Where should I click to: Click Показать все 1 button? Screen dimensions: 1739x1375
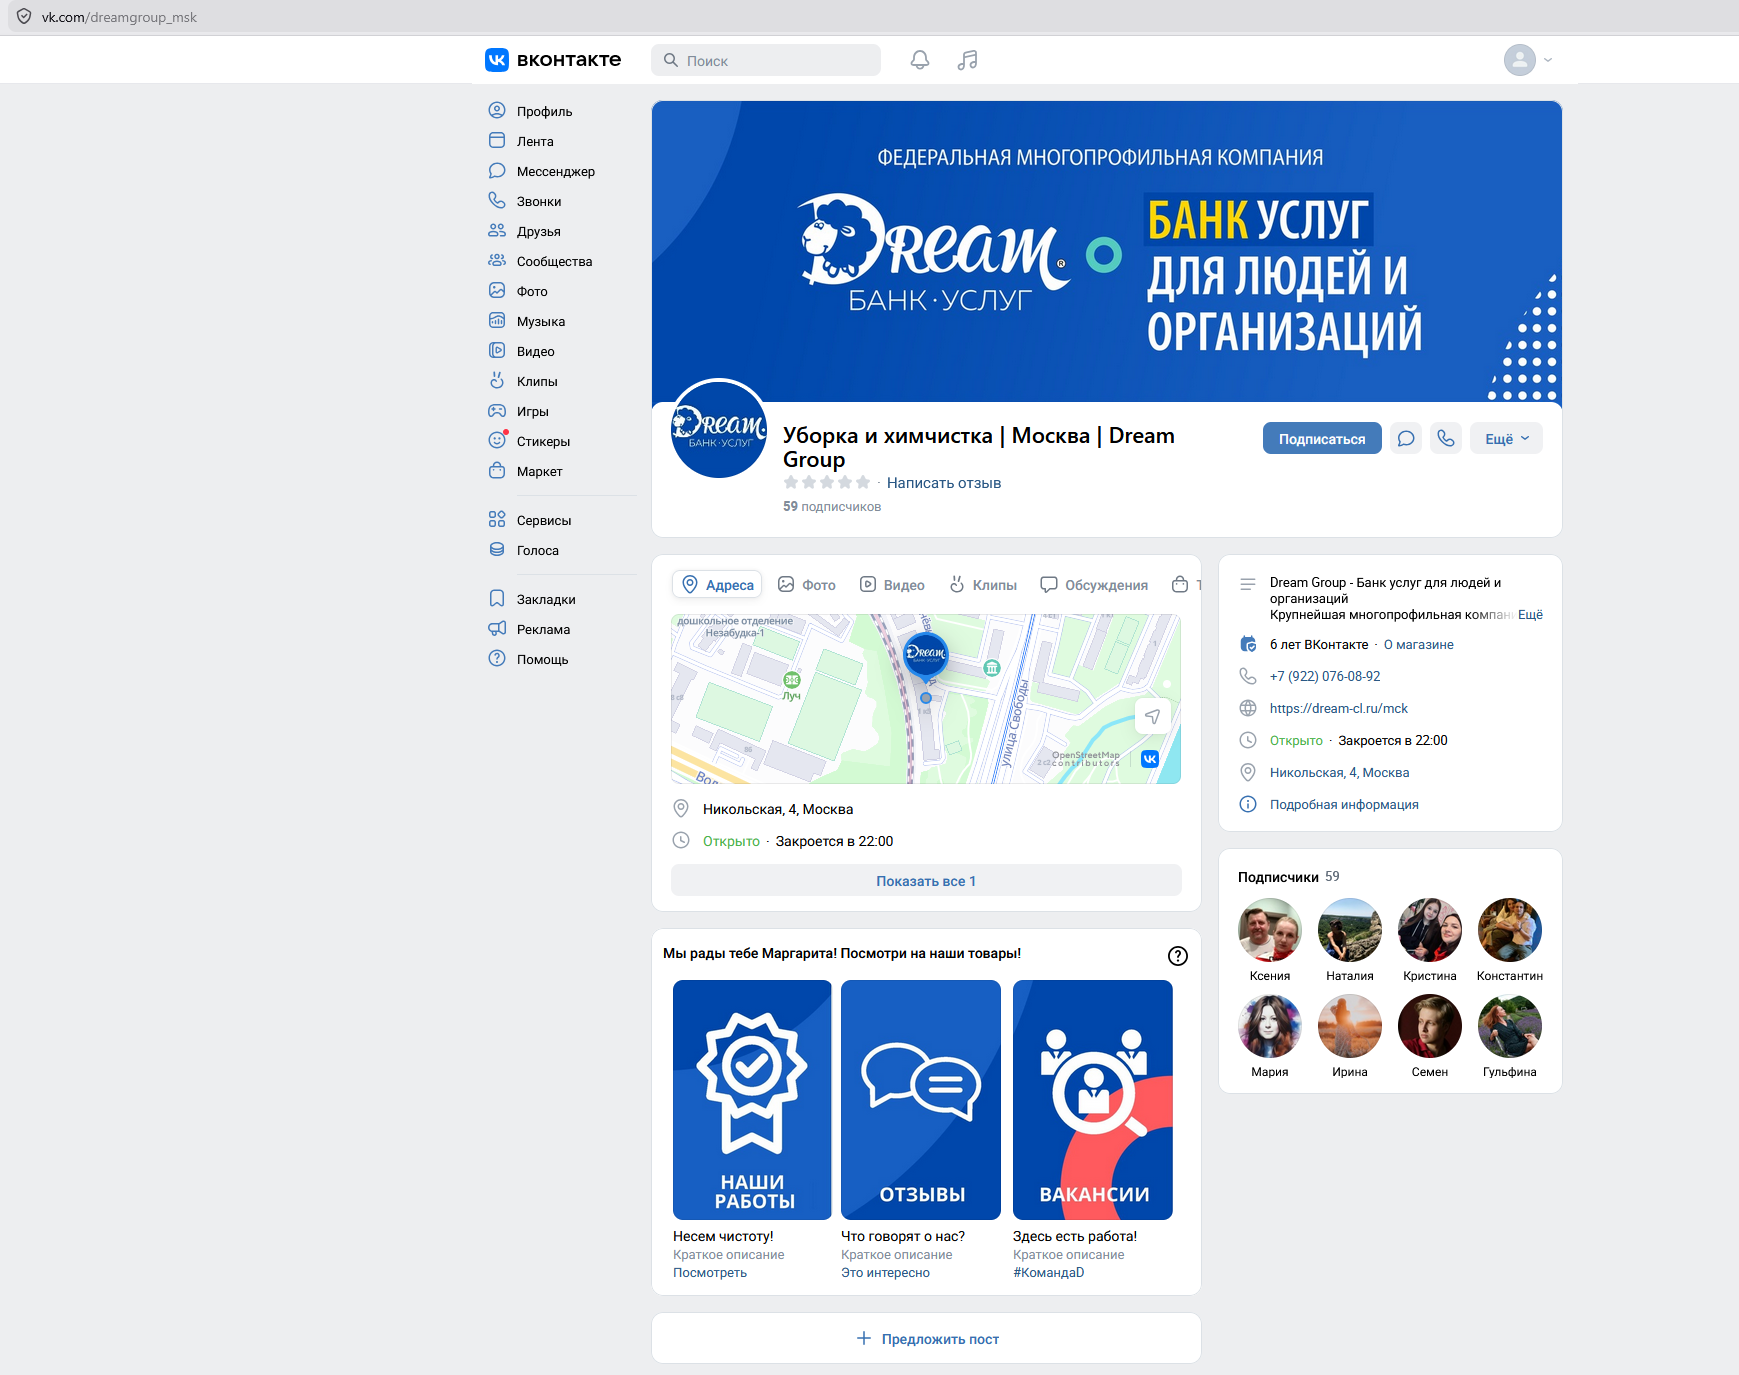(926, 880)
